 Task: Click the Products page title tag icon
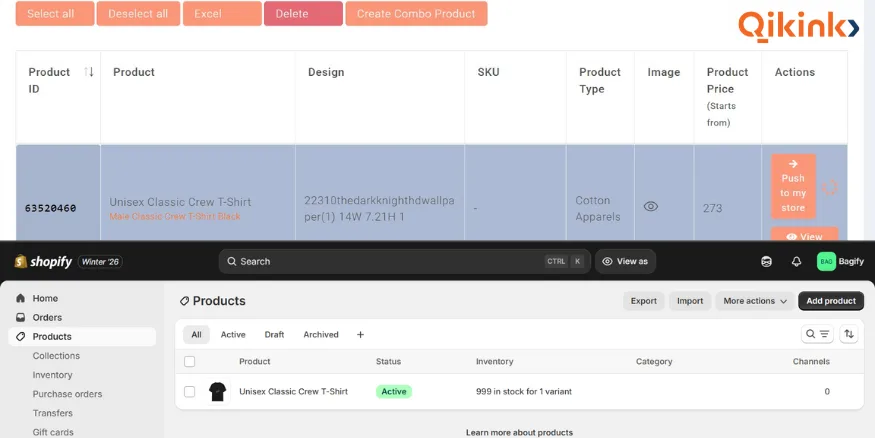[184, 301]
